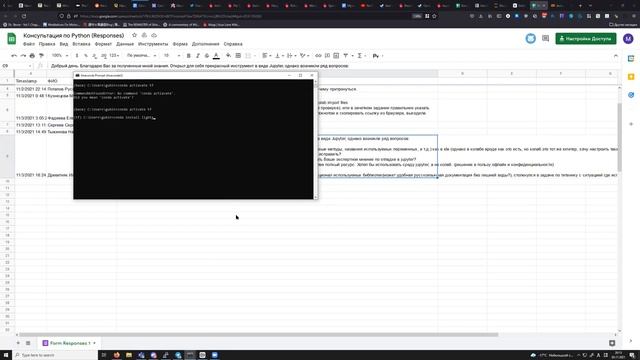Image resolution: width=640 pixels, height=360 pixels.
Task: Star the Консультация по Python document
Action: coord(134,36)
